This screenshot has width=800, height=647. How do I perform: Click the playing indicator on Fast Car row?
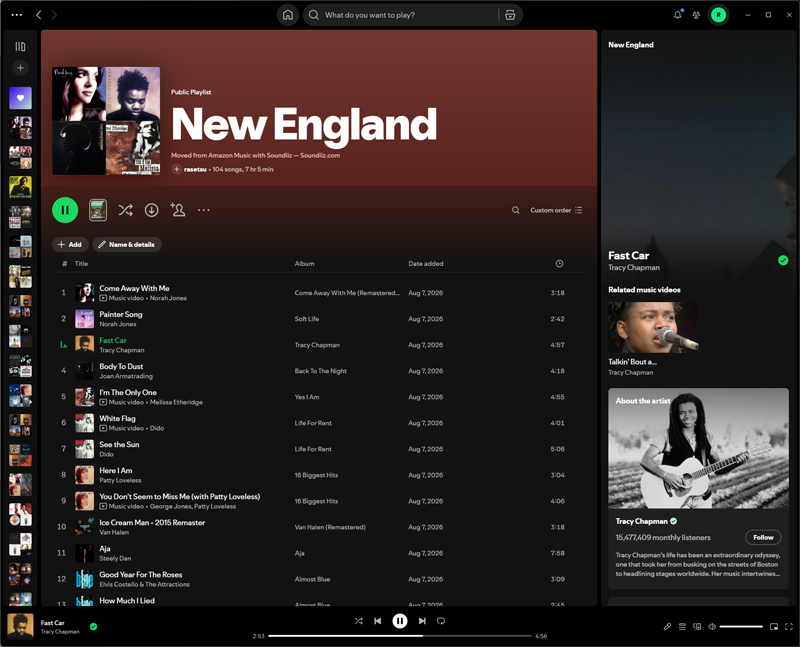pos(63,344)
